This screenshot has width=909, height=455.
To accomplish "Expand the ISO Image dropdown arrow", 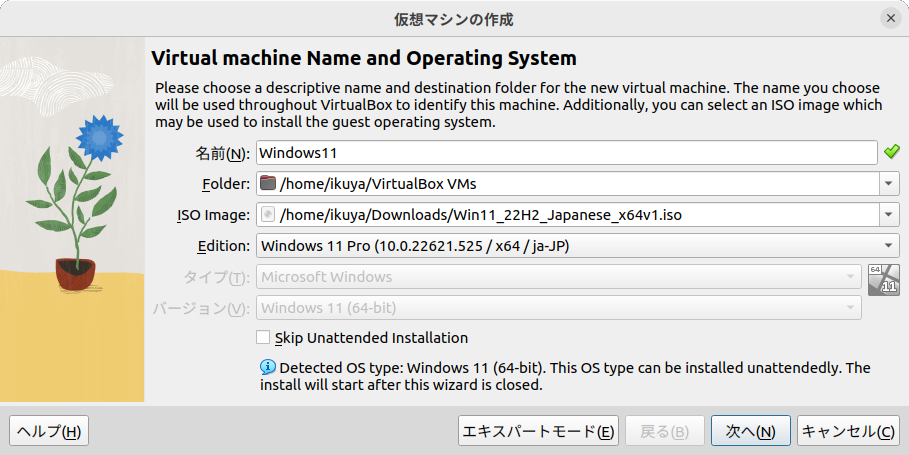I will tap(889, 215).
